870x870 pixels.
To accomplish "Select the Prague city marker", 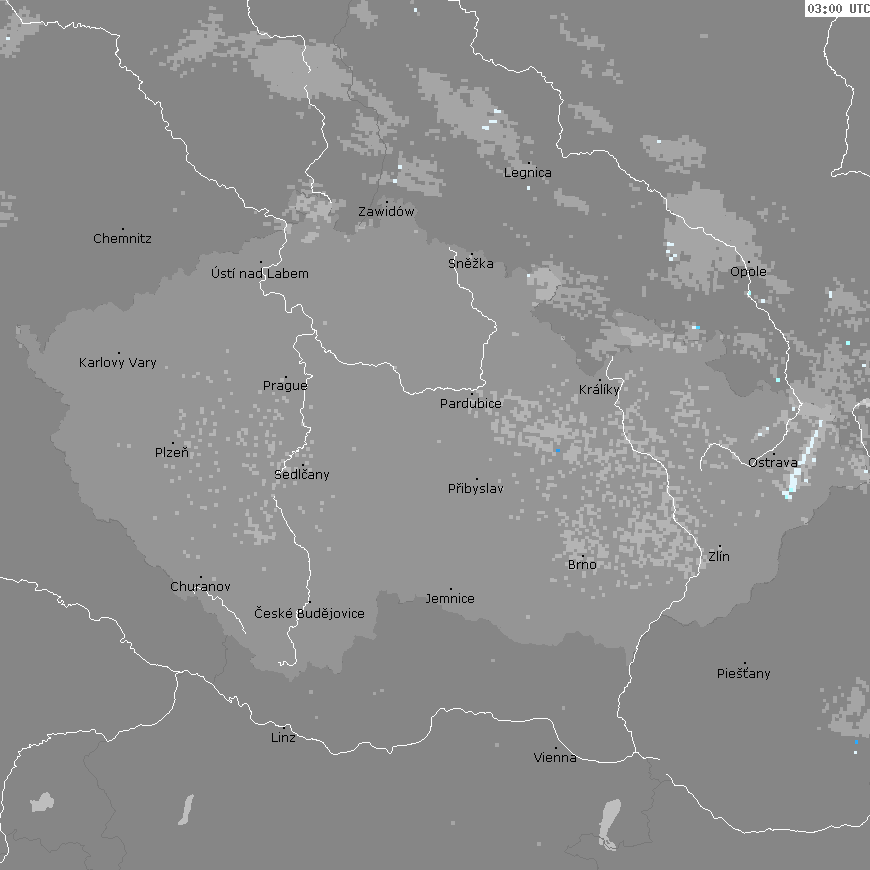I will click(x=286, y=377).
